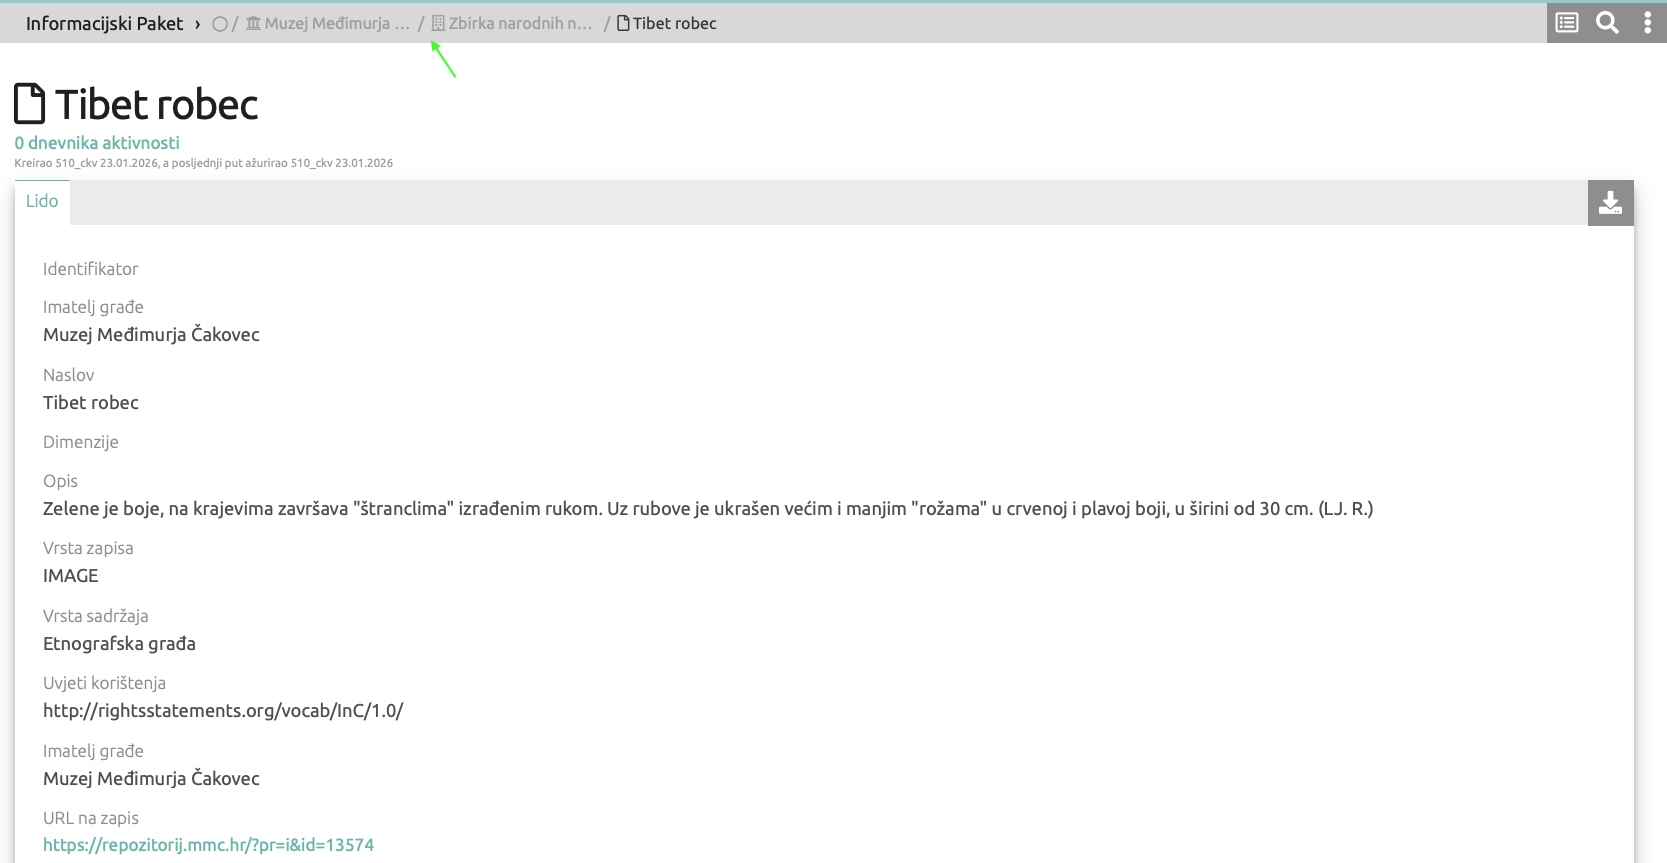Click the large document icon beside title
The width and height of the screenshot is (1667, 863).
[30, 104]
